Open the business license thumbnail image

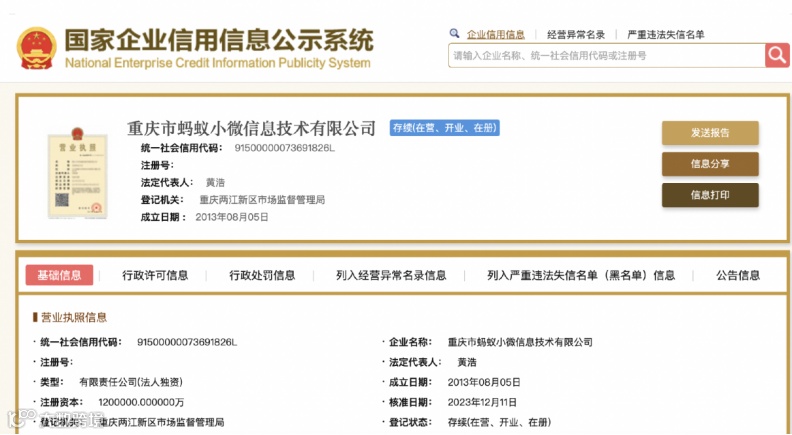pos(77,173)
